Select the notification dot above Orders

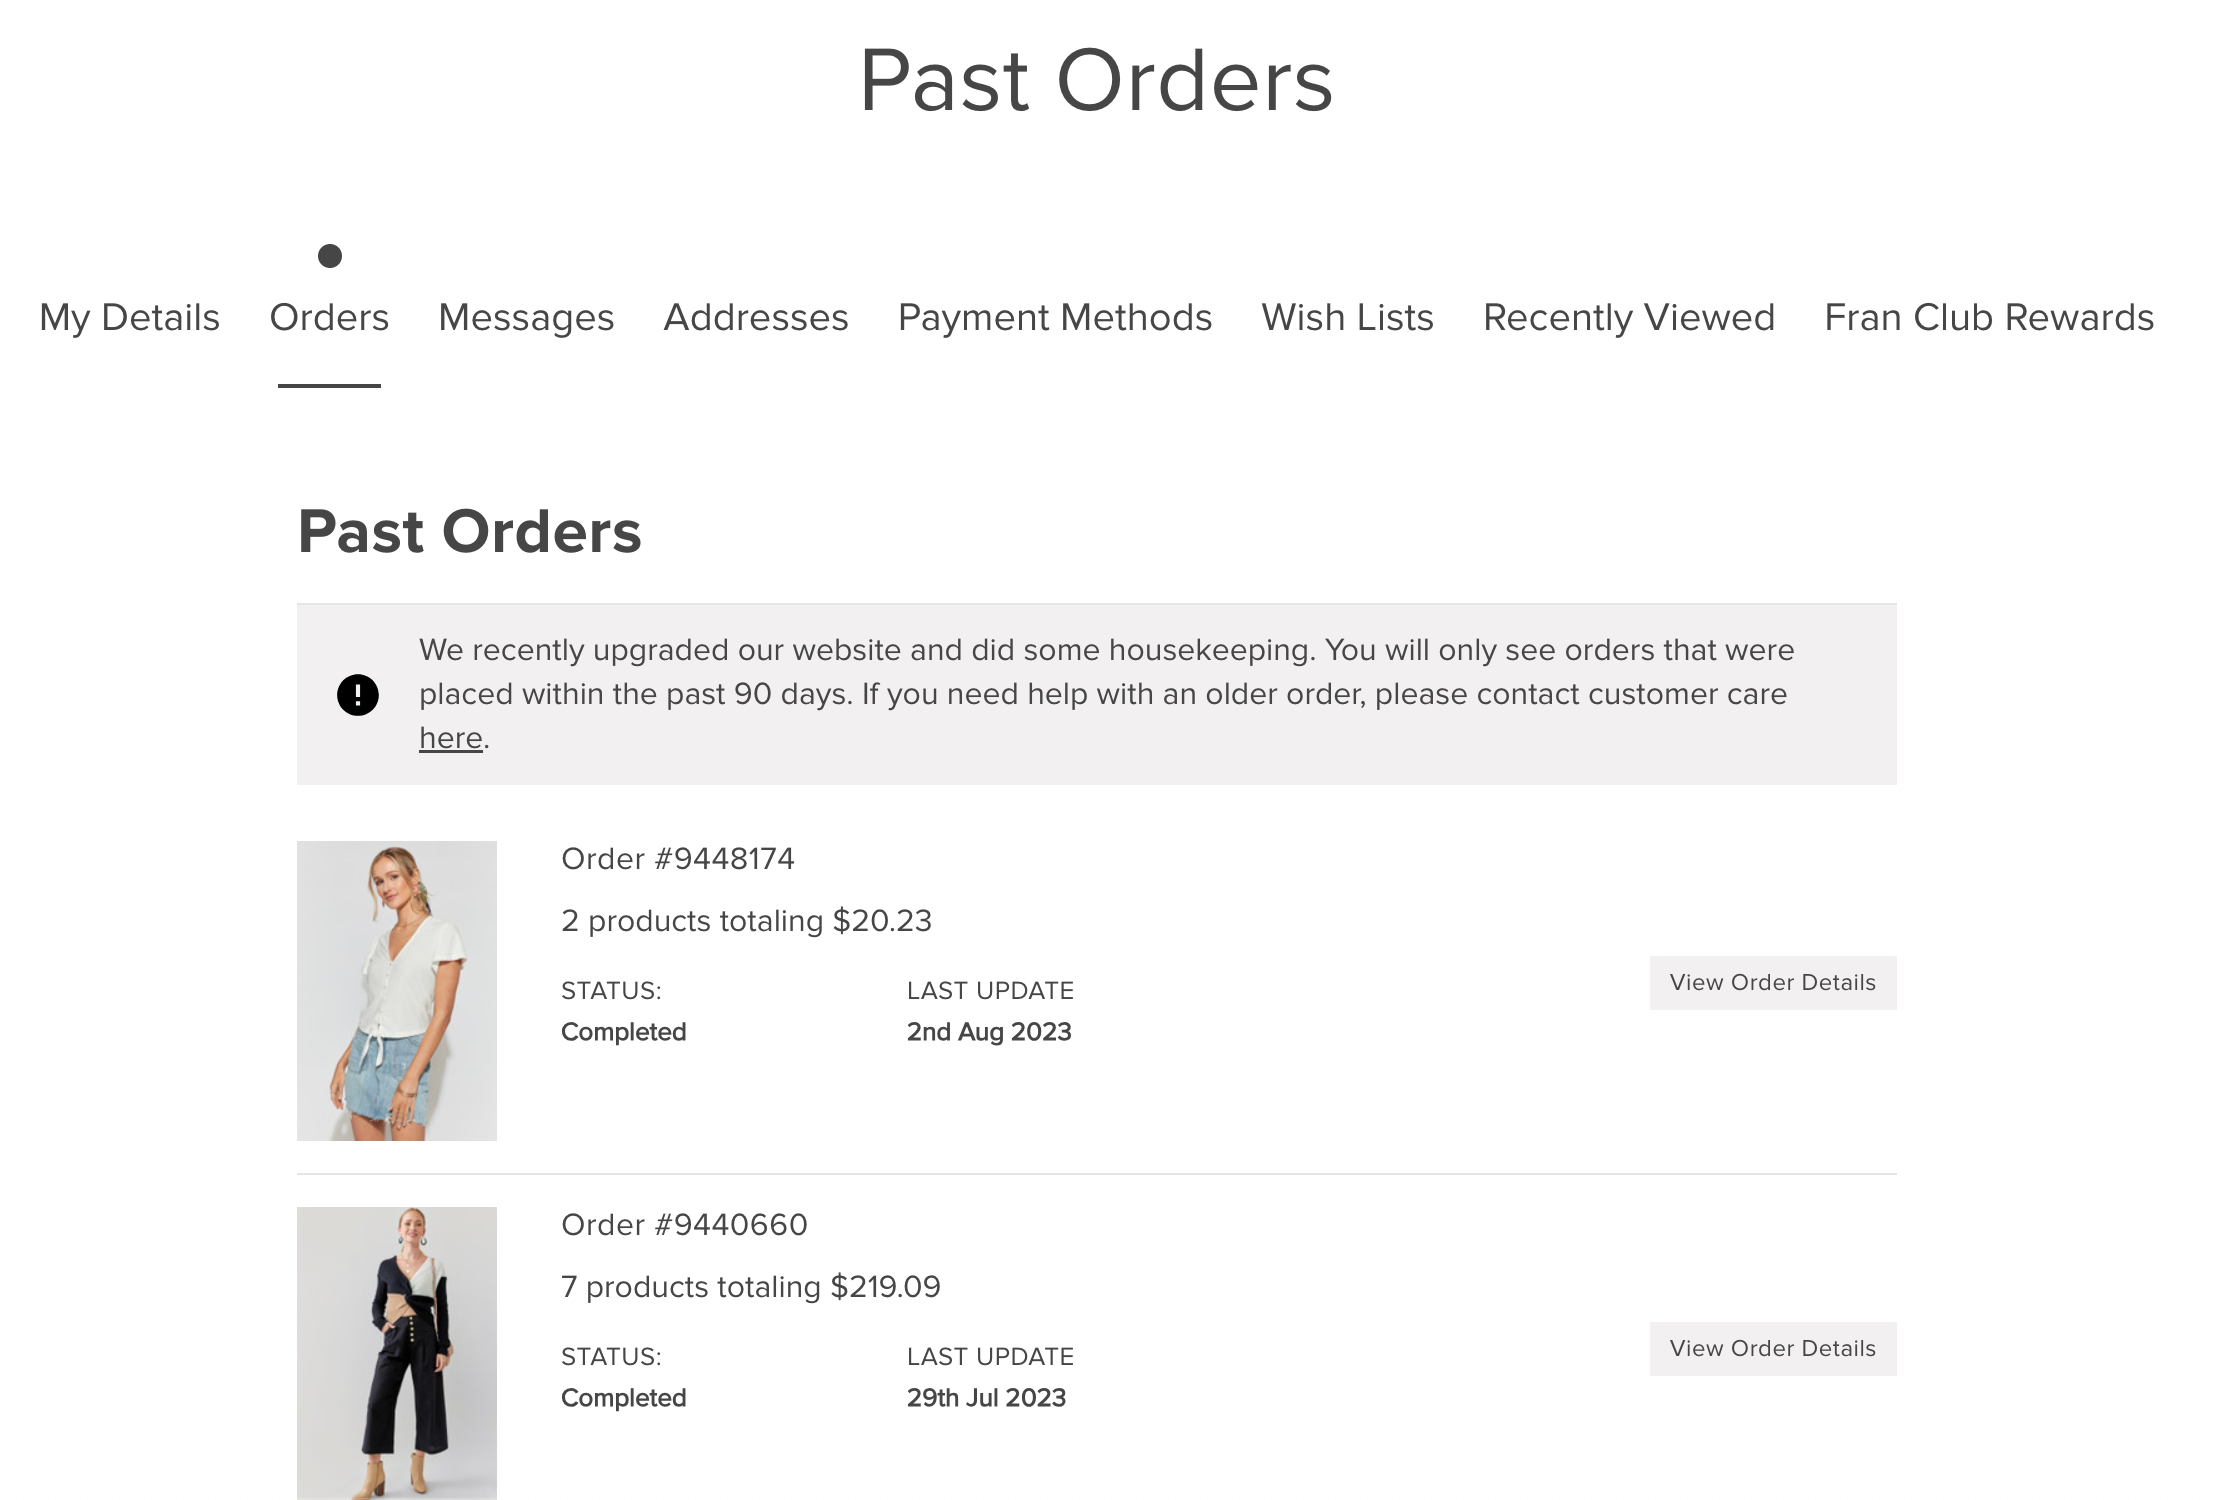tap(328, 254)
